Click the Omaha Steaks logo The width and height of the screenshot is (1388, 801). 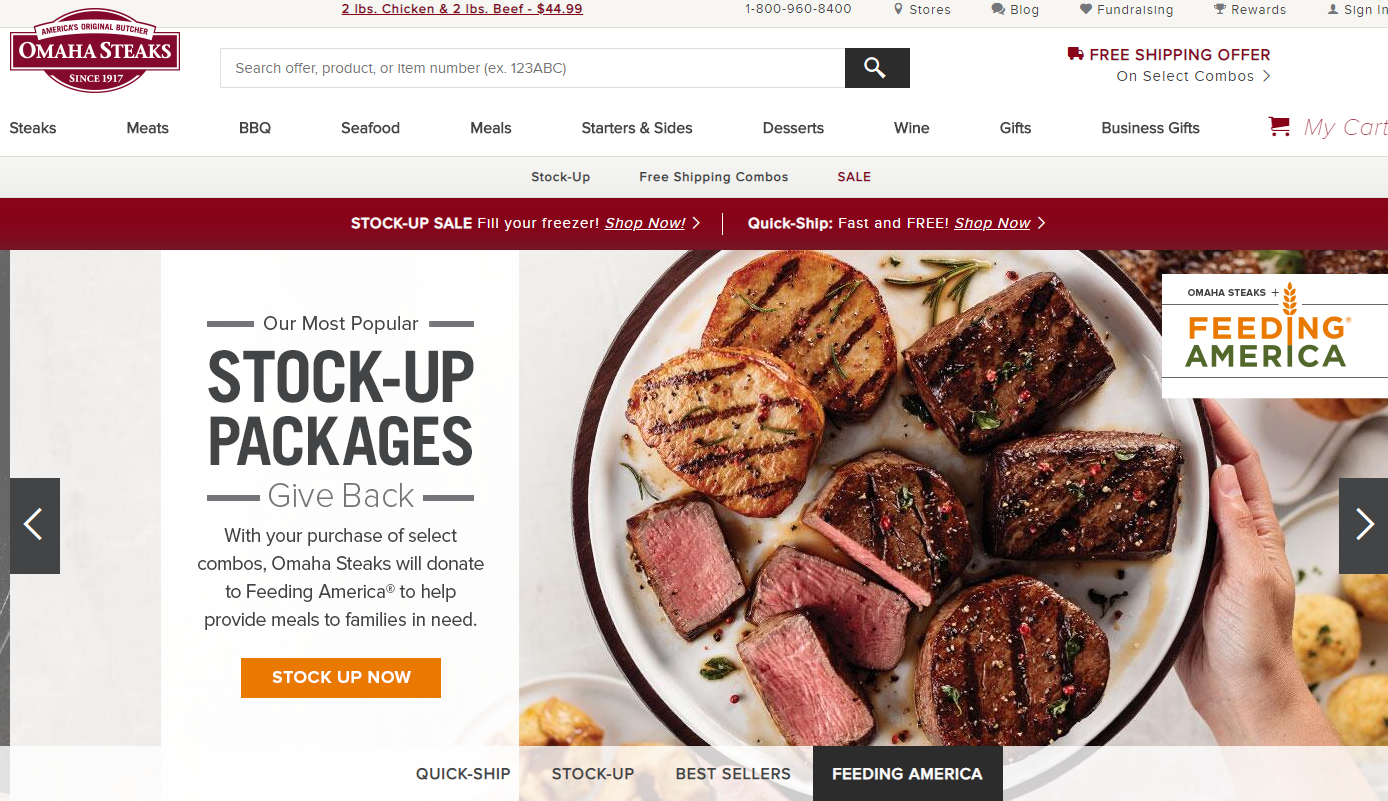[95, 51]
